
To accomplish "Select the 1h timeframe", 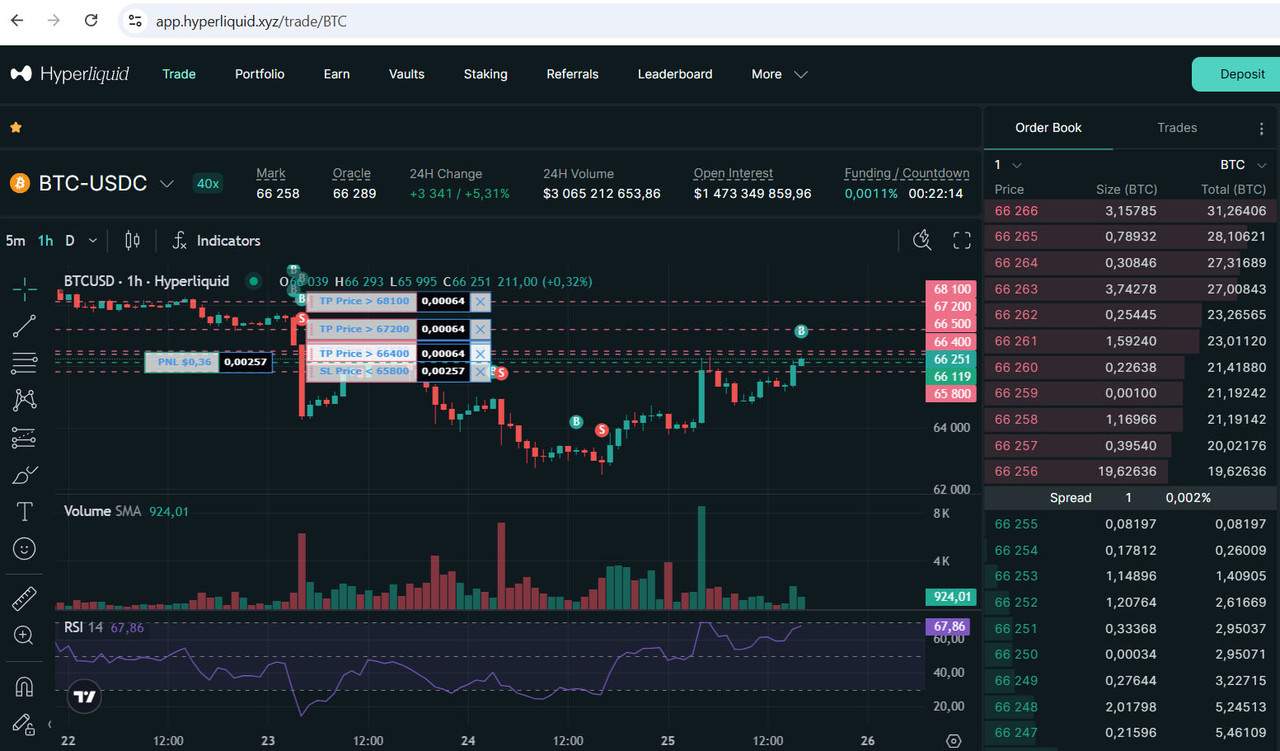I will (x=46, y=240).
